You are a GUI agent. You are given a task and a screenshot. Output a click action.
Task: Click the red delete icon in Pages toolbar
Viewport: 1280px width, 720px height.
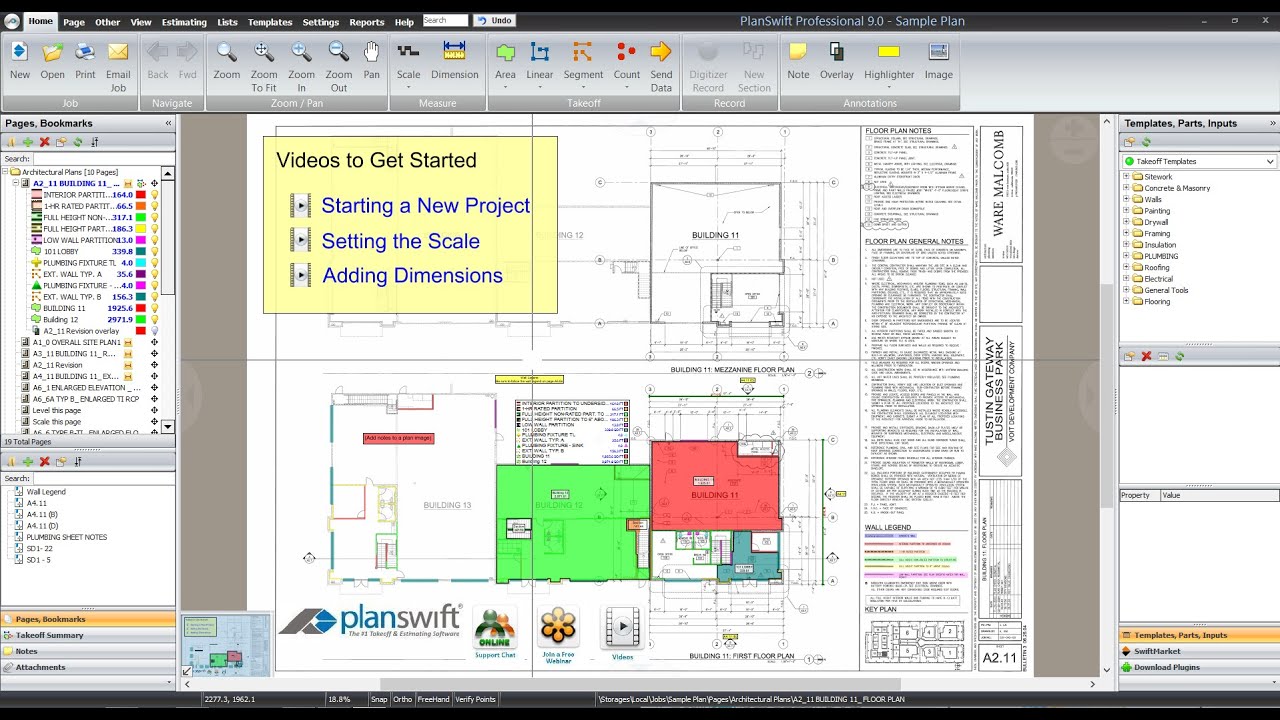(44, 142)
